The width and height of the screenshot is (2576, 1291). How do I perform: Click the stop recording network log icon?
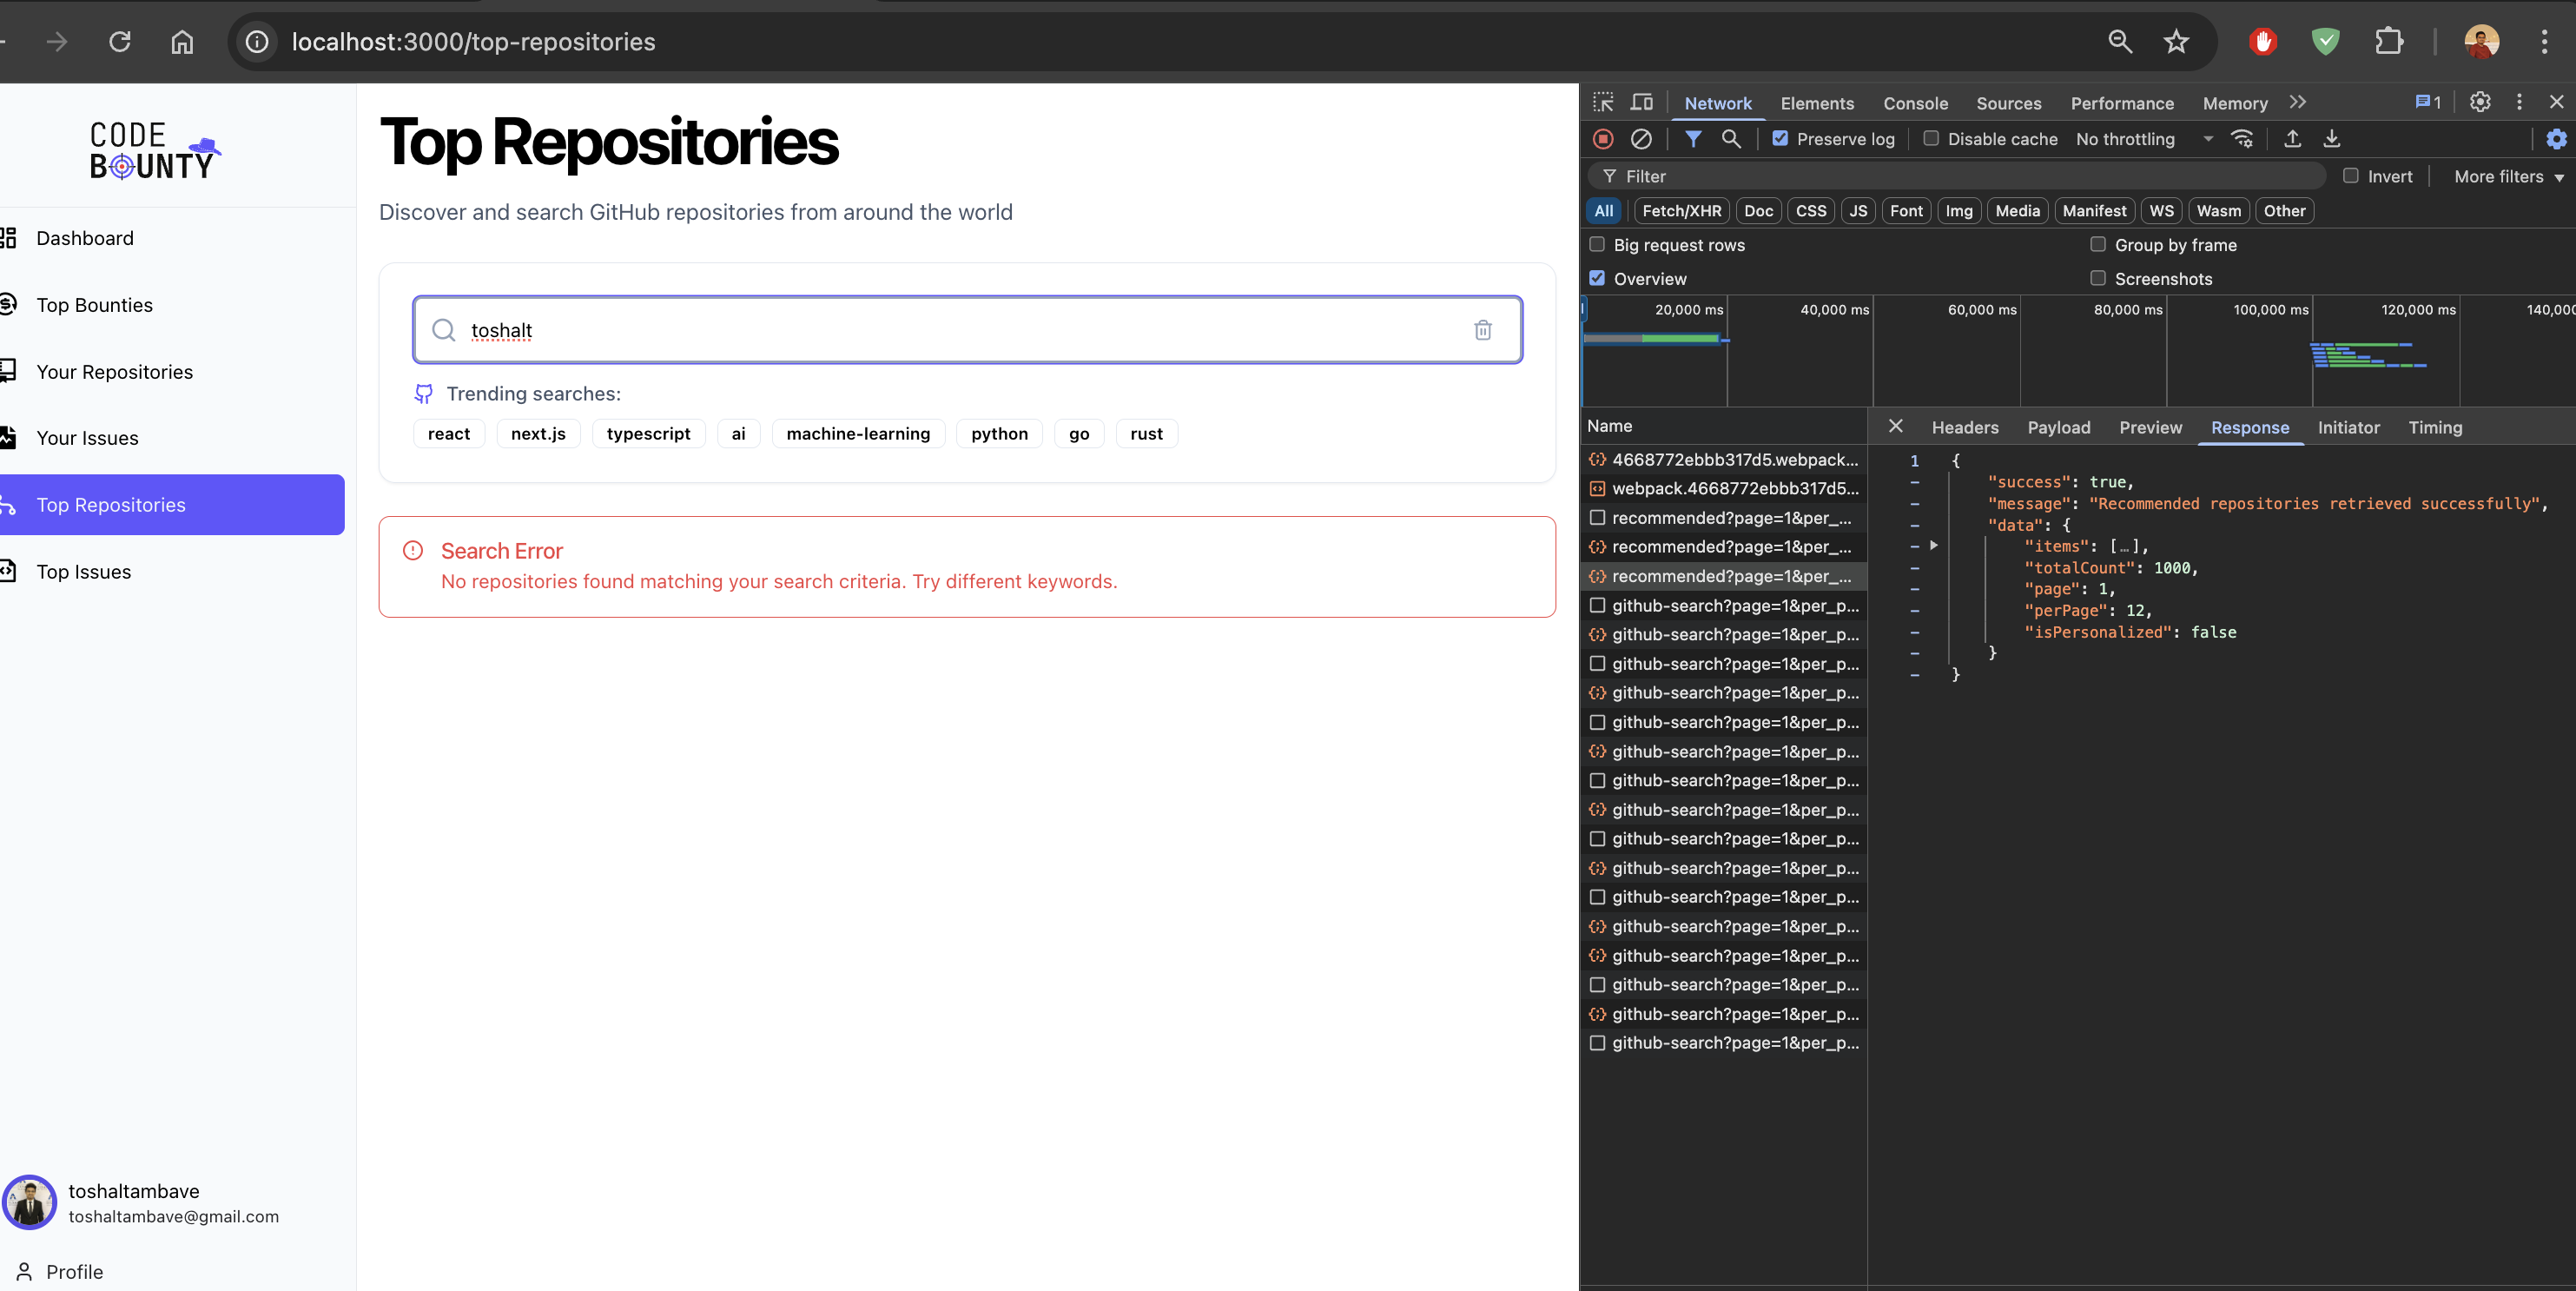1603,139
